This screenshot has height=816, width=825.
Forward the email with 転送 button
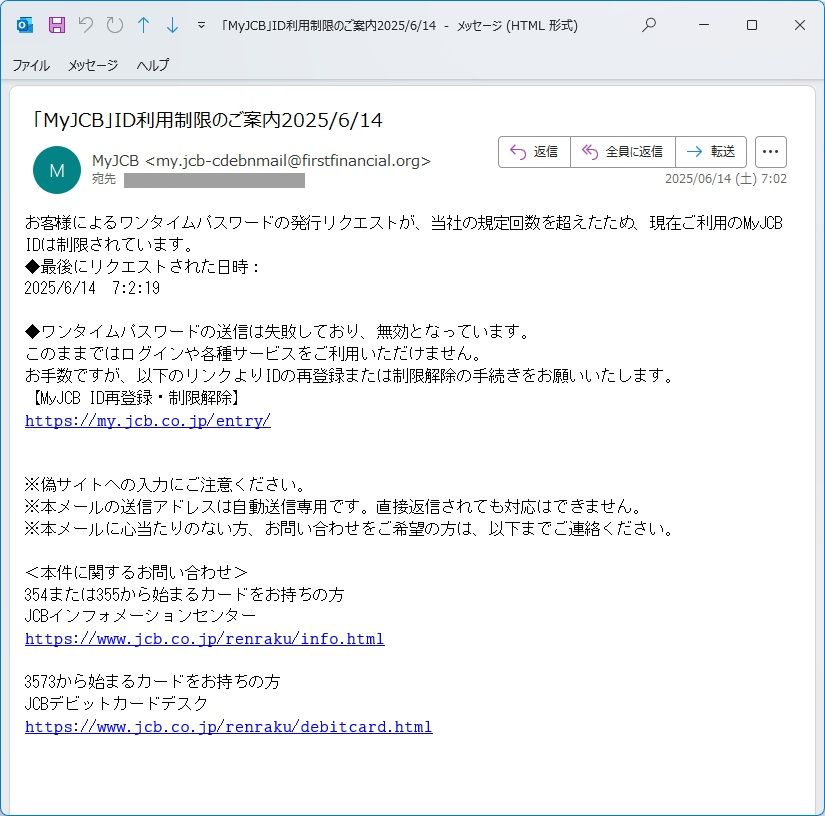coord(711,152)
